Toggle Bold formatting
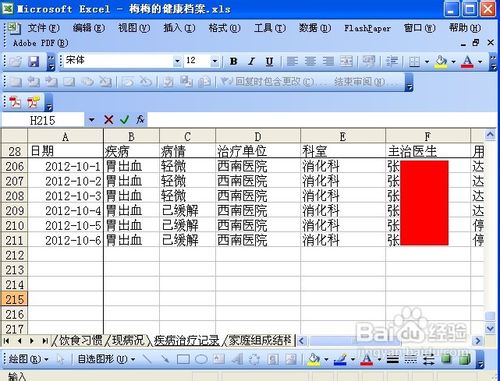Viewport: 500px width, 381px height. 234,61
